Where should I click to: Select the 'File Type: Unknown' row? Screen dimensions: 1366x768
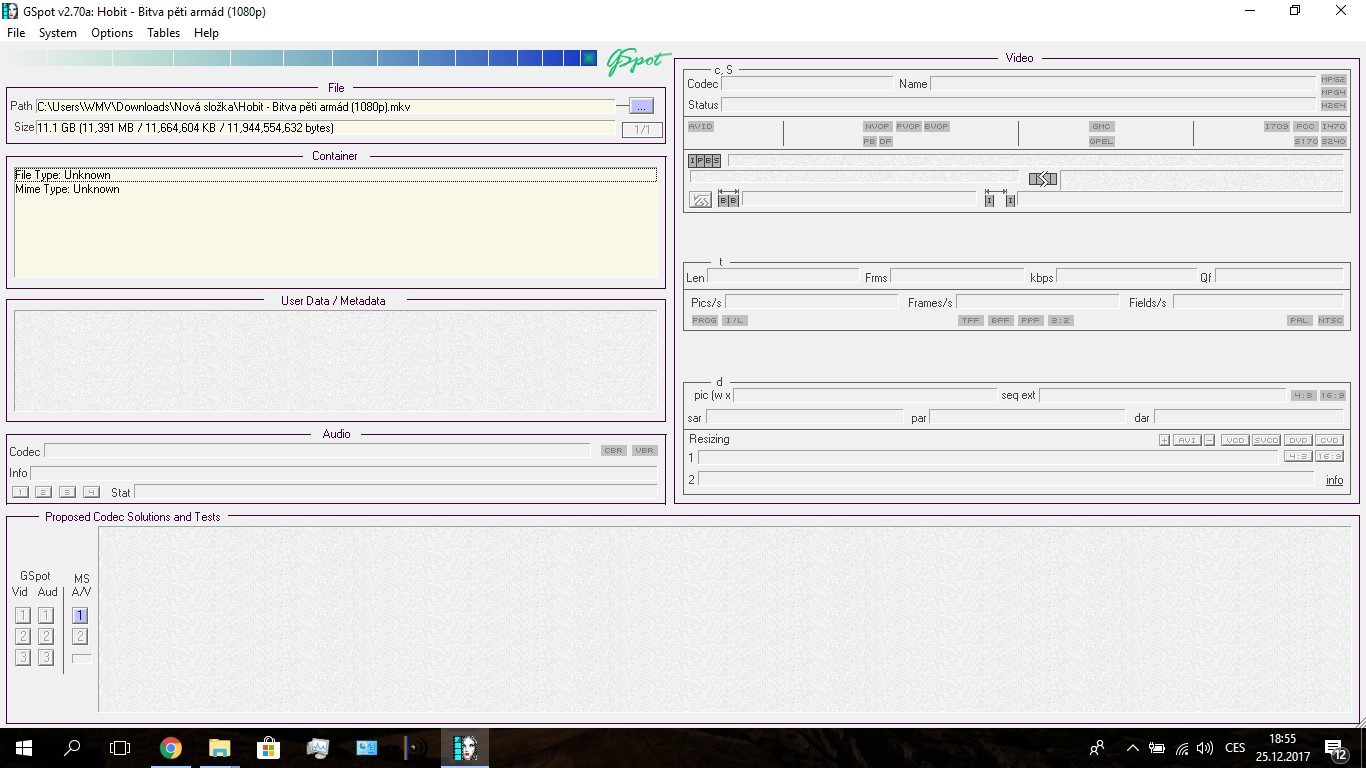coord(335,175)
